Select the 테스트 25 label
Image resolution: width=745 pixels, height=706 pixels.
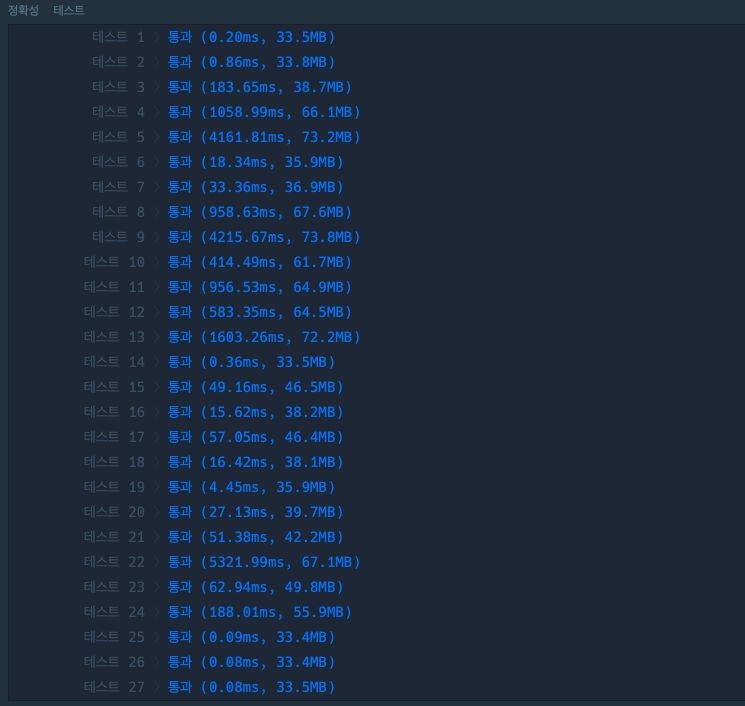point(114,637)
